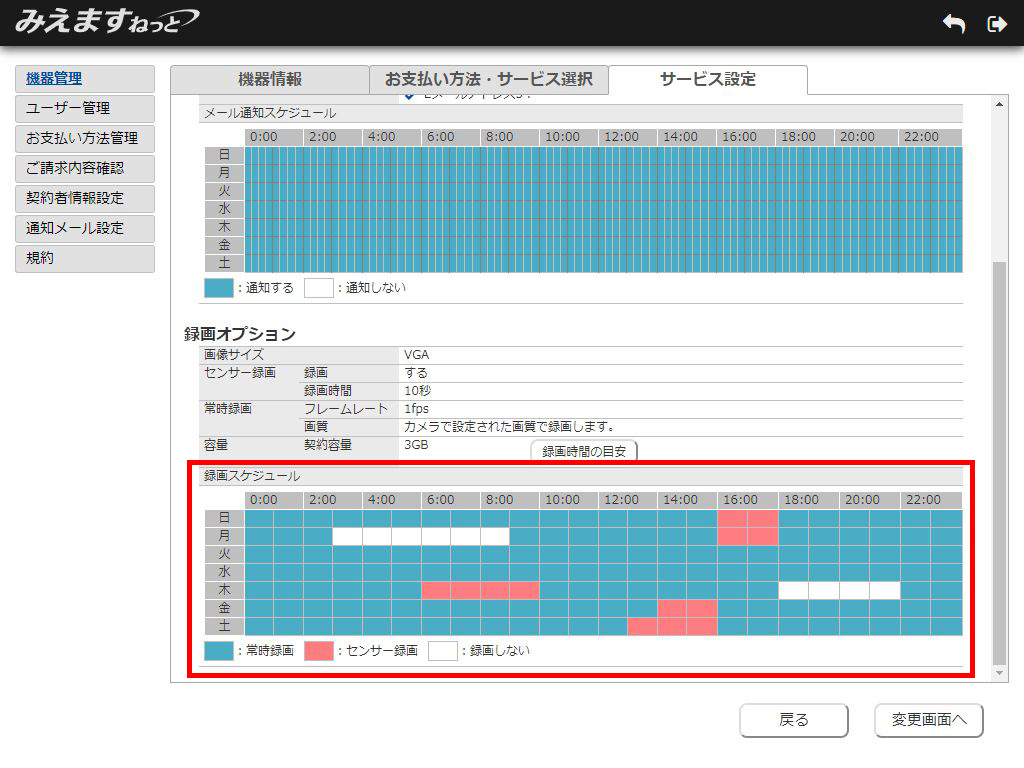Go to ユーザー管理 in sidebar
Image resolution: width=1024 pixels, height=768 pixels.
click(x=85, y=109)
